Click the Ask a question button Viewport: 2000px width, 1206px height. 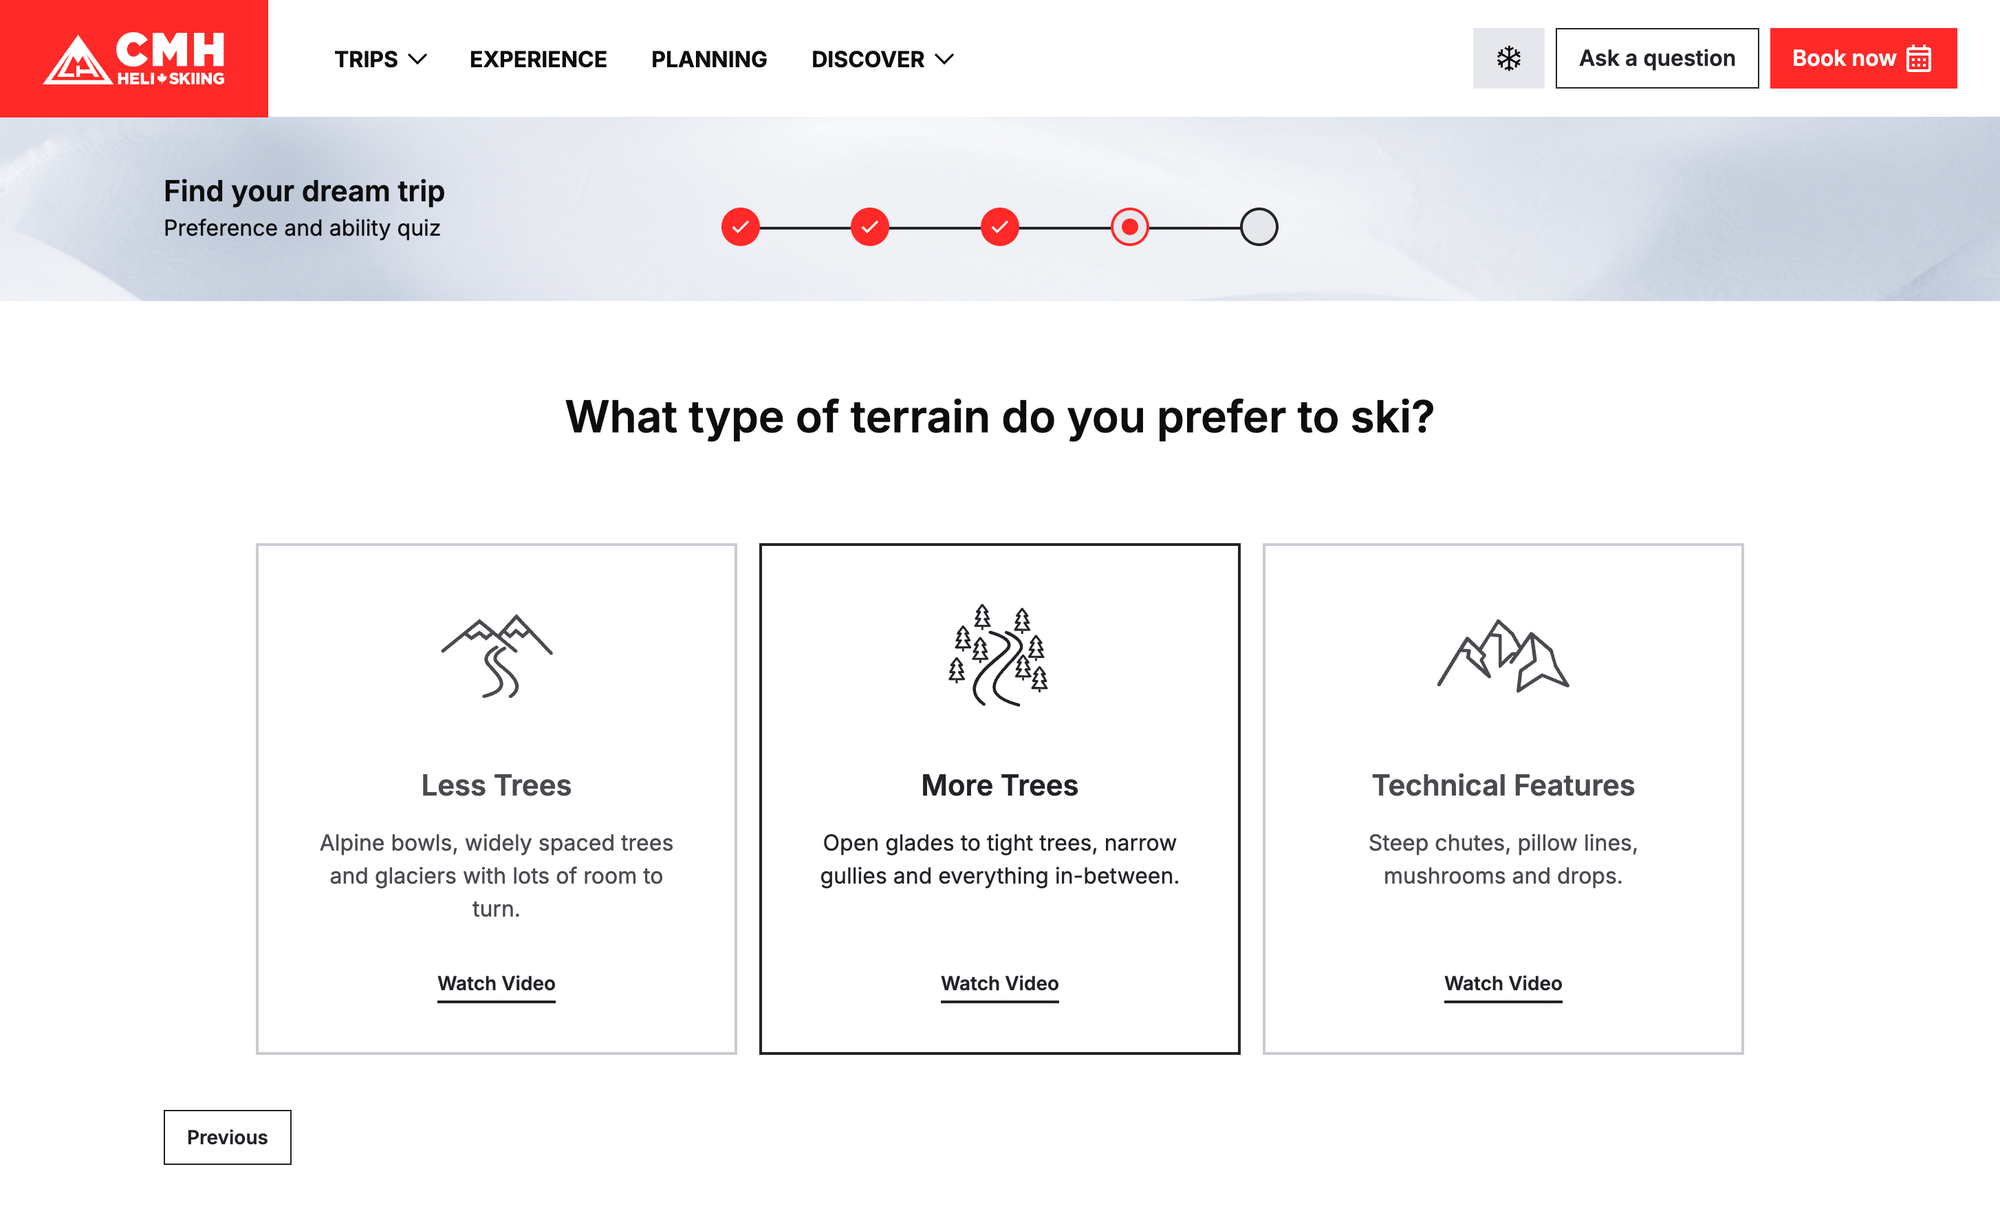(x=1656, y=59)
